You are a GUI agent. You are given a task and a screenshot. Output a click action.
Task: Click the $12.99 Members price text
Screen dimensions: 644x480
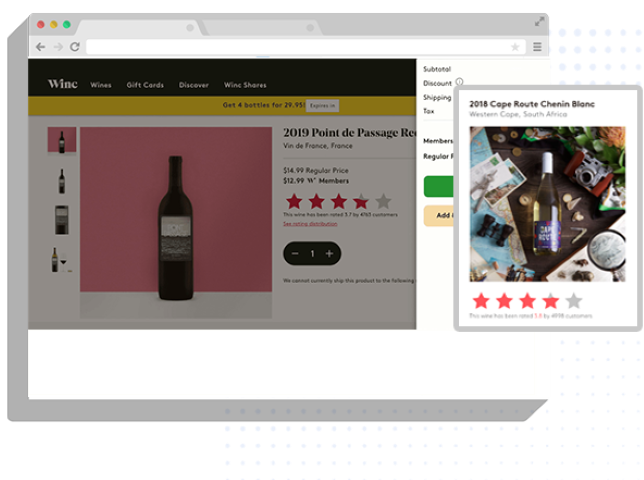(x=315, y=181)
